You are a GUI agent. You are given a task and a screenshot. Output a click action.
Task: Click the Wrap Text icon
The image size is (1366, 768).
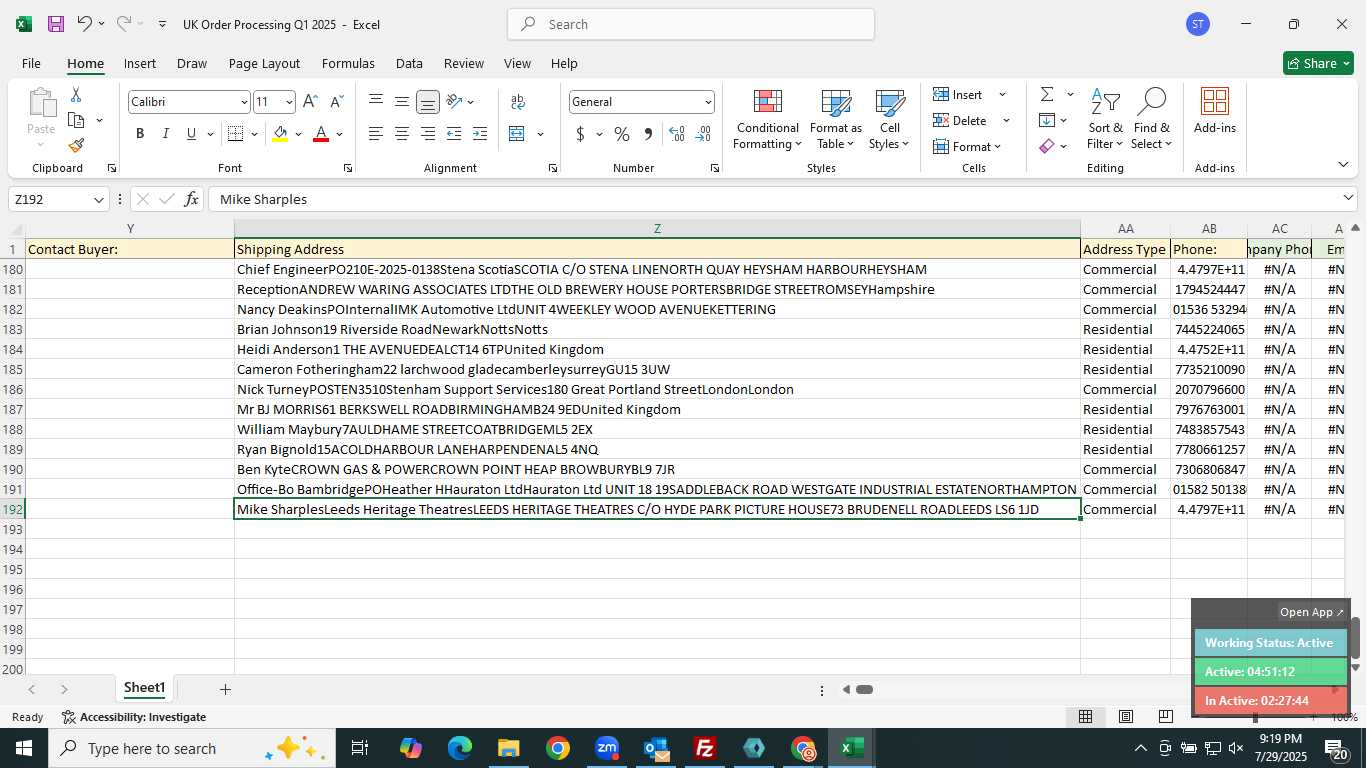[518, 102]
